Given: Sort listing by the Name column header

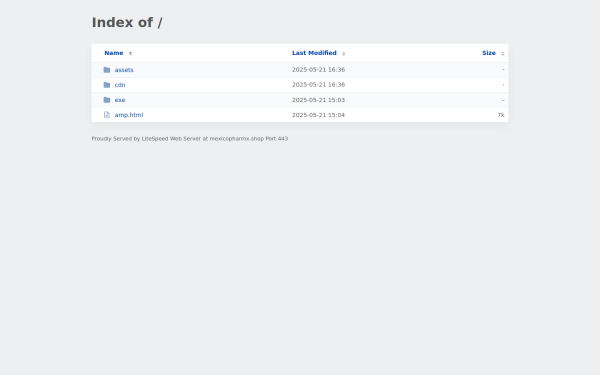Looking at the screenshot, I should [114, 53].
